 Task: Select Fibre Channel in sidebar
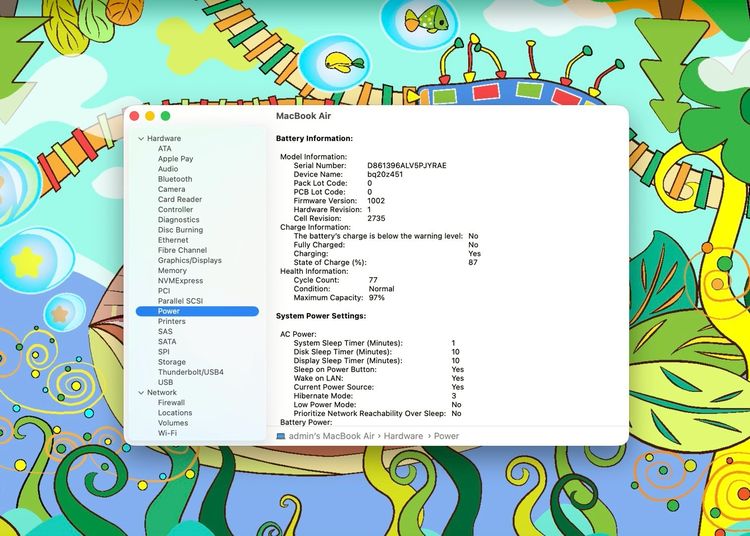click(182, 250)
